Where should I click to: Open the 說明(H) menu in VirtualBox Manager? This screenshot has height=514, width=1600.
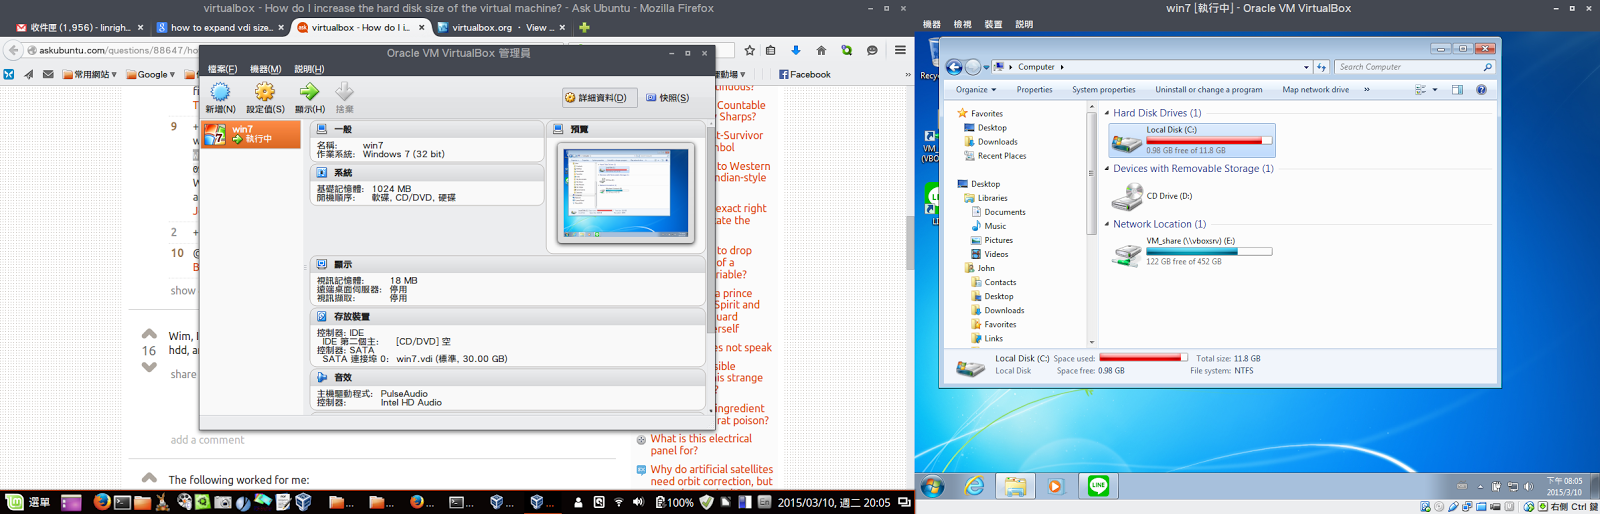click(x=309, y=69)
